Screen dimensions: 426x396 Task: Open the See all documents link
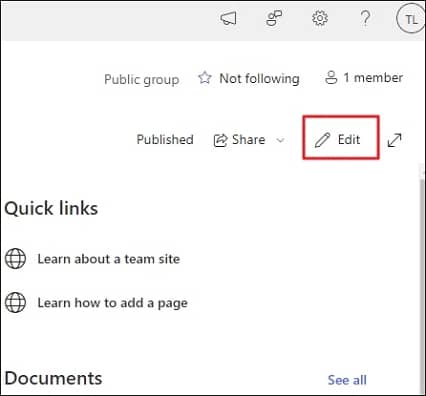[x=347, y=380]
